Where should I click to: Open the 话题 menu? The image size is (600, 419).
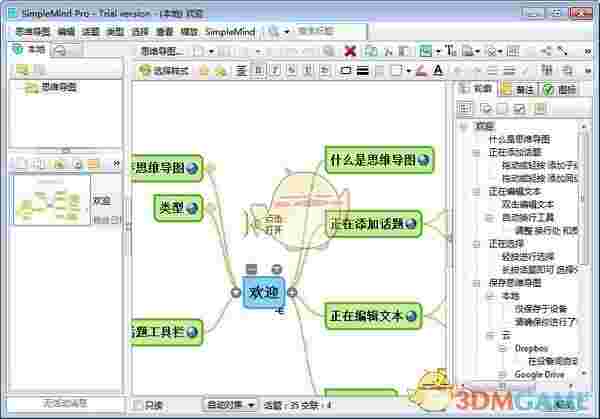pyautogui.click(x=91, y=32)
